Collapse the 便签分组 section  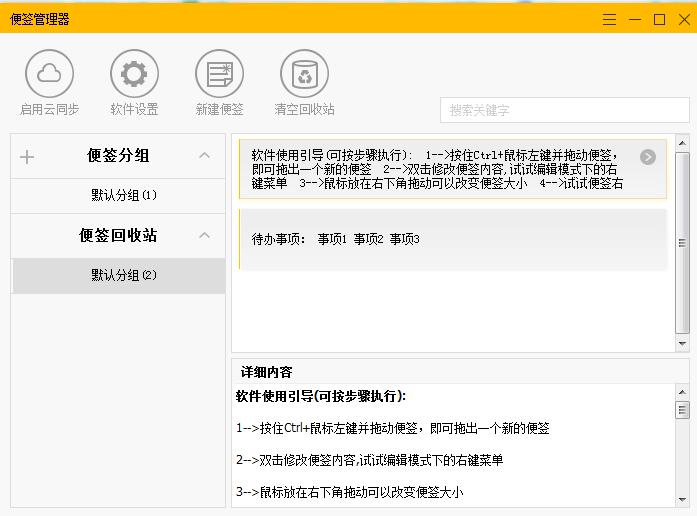point(204,156)
